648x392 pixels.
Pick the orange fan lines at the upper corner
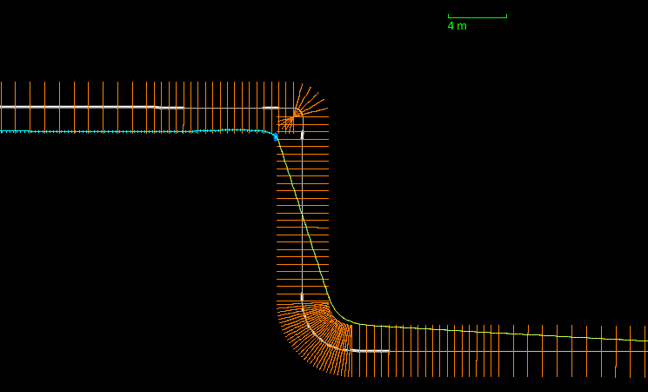pyautogui.click(x=304, y=108)
